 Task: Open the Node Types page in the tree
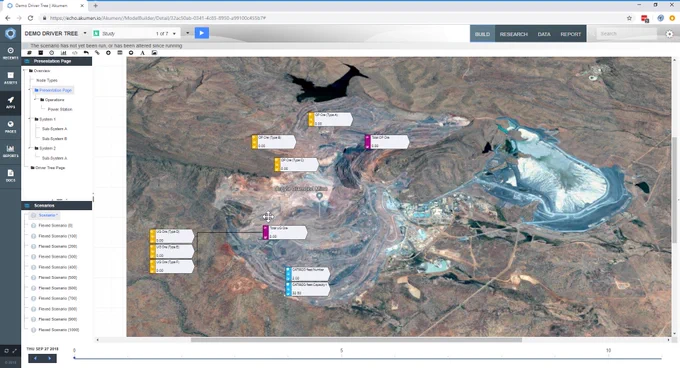coord(47,81)
